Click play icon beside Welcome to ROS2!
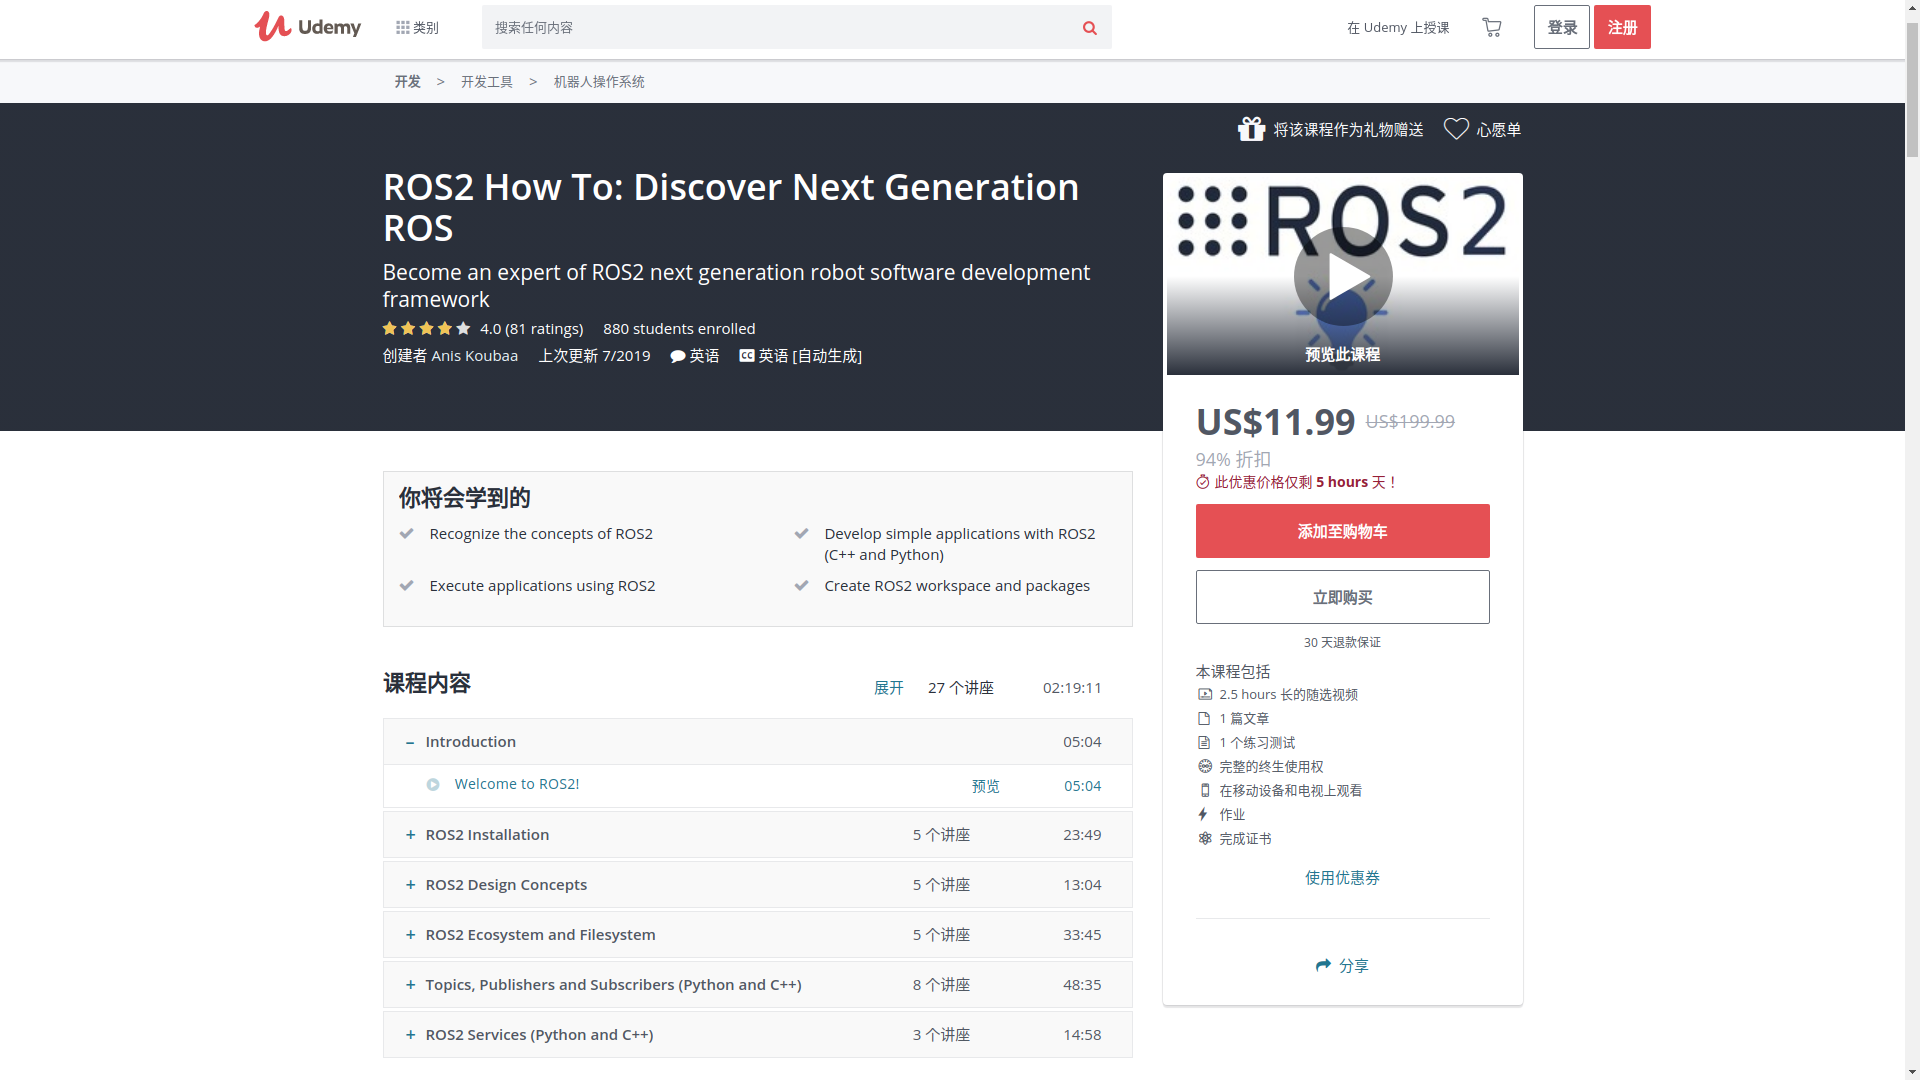The height and width of the screenshot is (1080, 1920). 433,785
